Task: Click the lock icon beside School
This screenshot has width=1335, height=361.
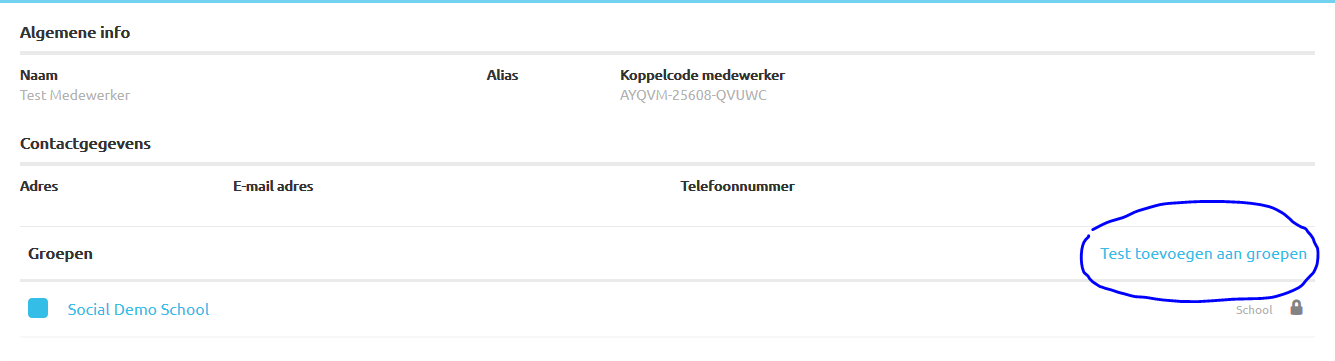Action: click(x=1296, y=308)
